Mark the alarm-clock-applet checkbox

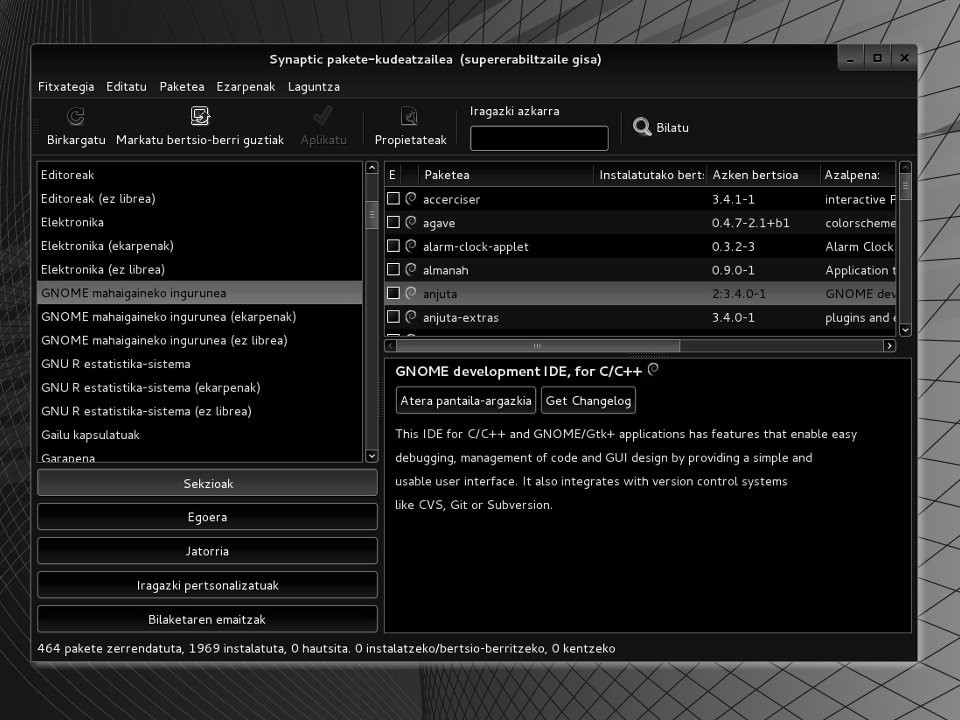click(x=394, y=246)
